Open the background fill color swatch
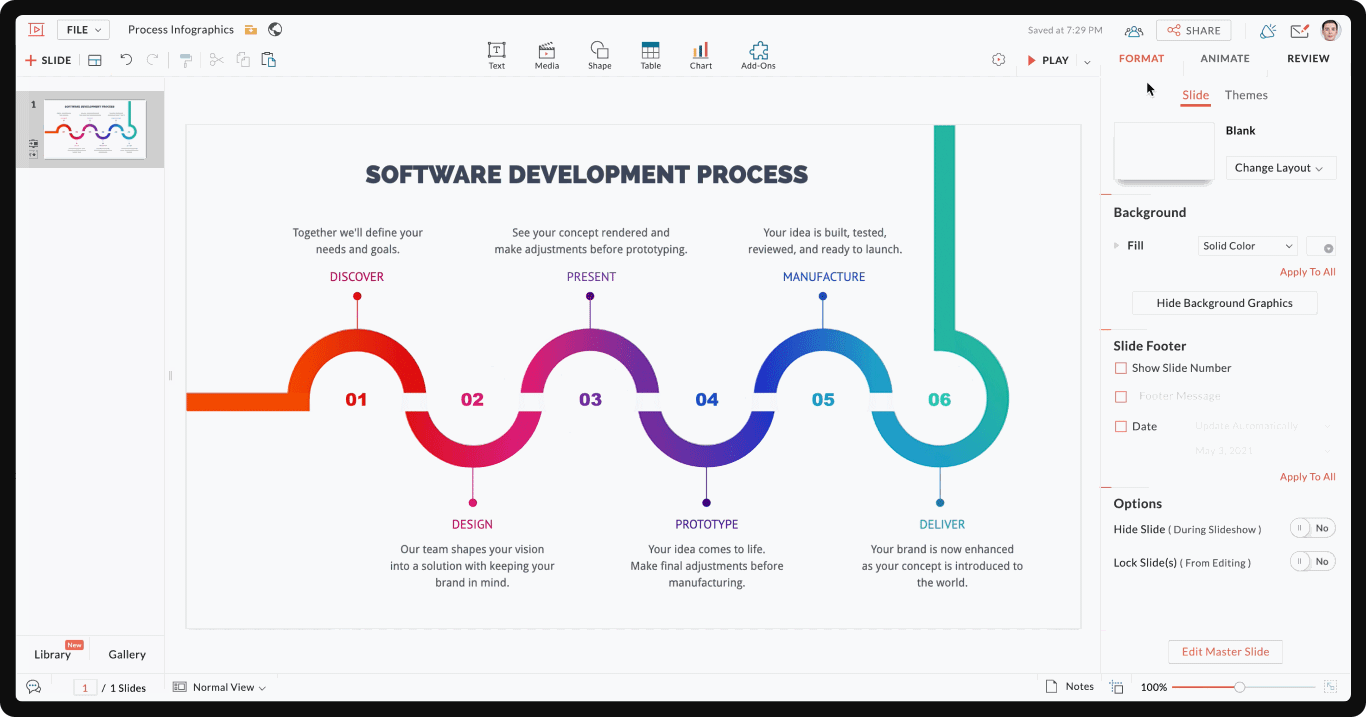Screen dimensions: 1366x717 1321,246
